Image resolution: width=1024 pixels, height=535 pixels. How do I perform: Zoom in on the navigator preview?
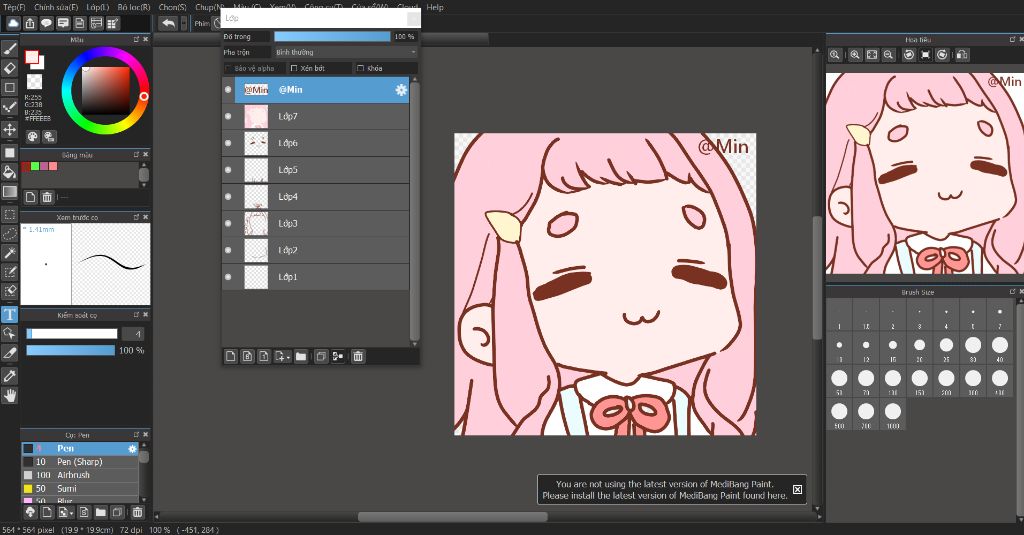click(x=855, y=55)
